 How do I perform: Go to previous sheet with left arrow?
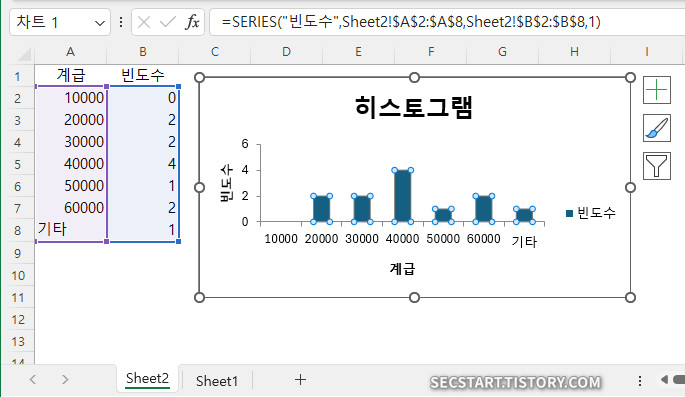33,380
